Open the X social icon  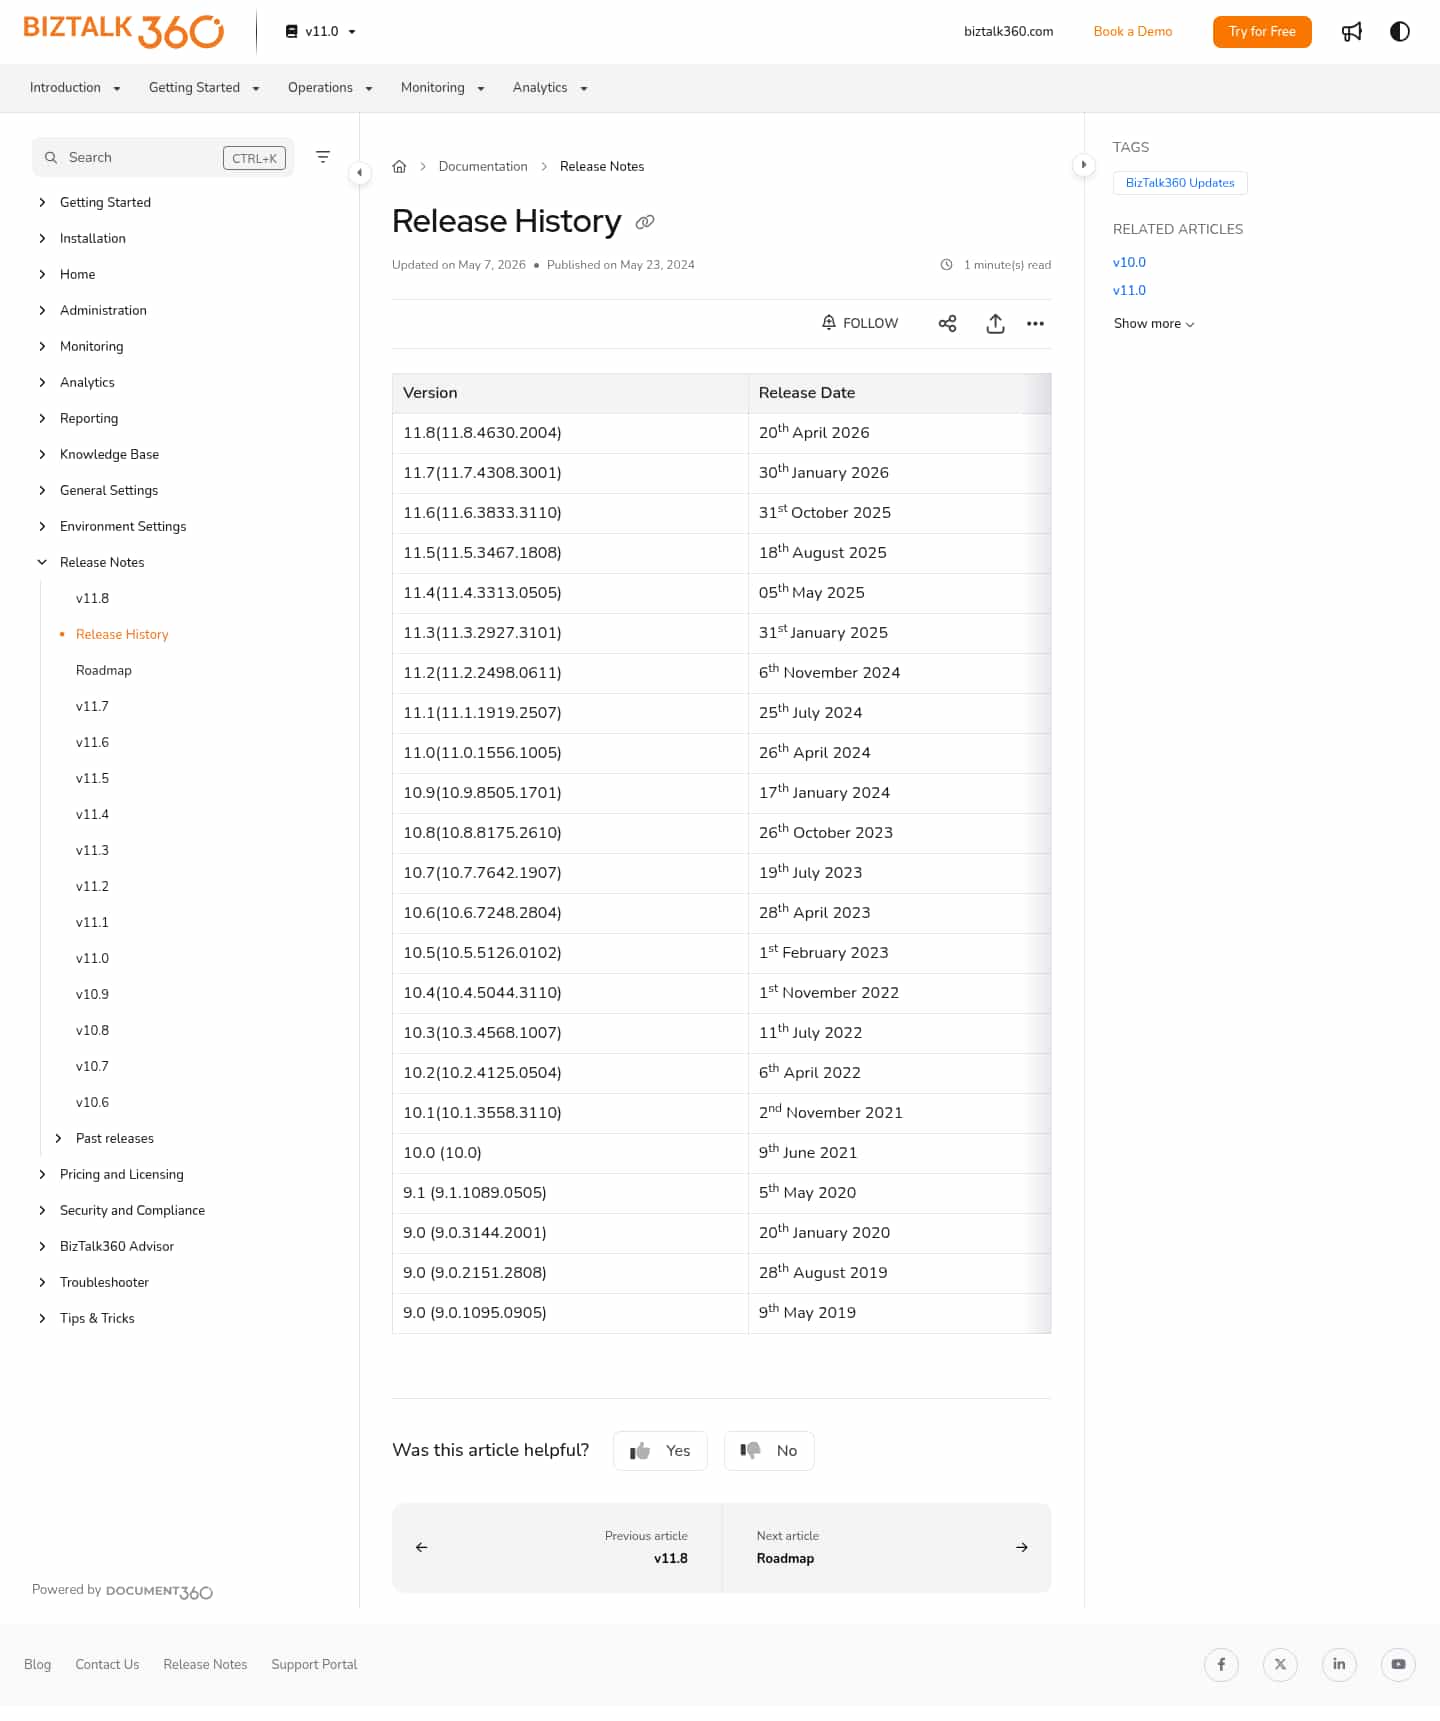pyautogui.click(x=1280, y=1665)
